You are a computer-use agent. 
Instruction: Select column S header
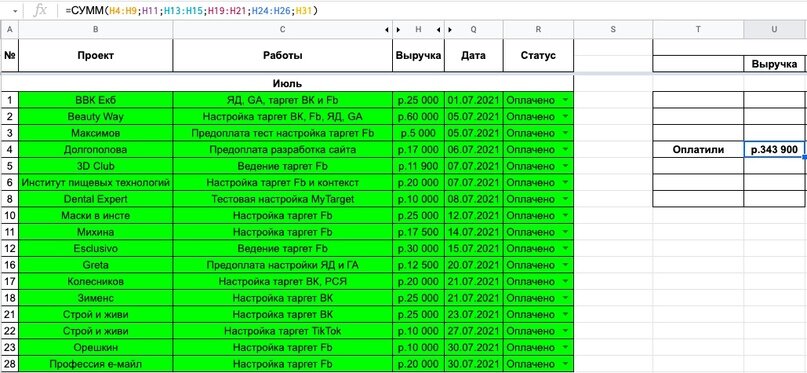[613, 30]
